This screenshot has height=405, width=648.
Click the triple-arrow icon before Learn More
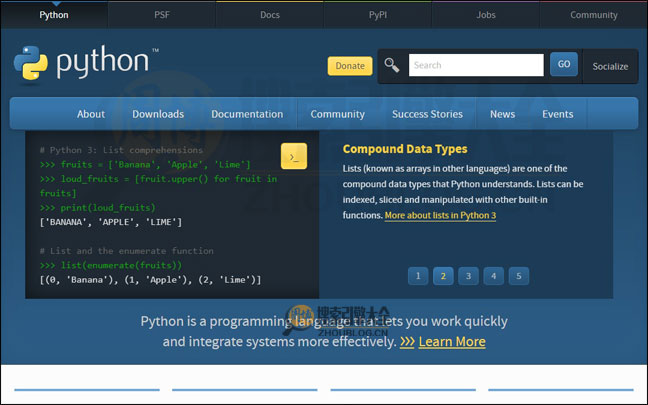coord(407,342)
